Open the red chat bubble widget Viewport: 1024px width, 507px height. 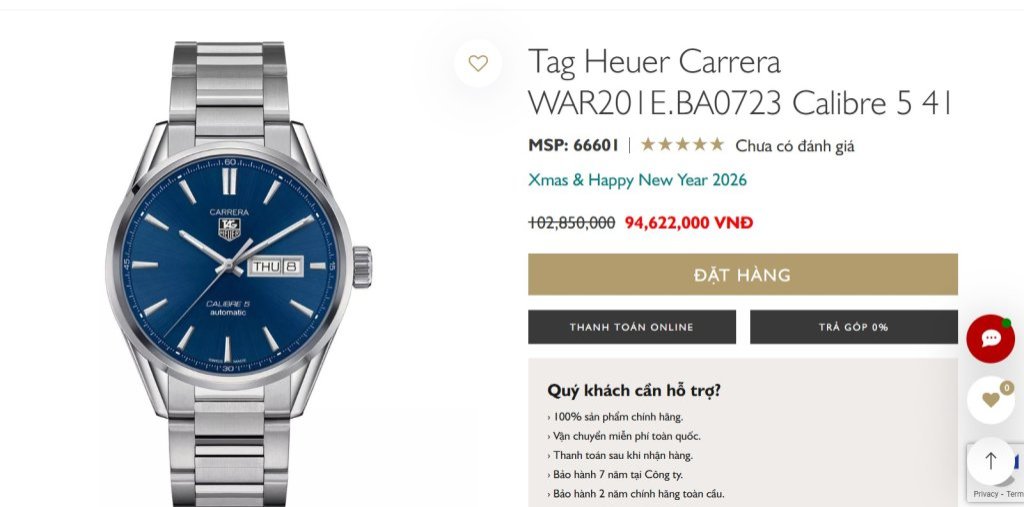[x=991, y=338]
